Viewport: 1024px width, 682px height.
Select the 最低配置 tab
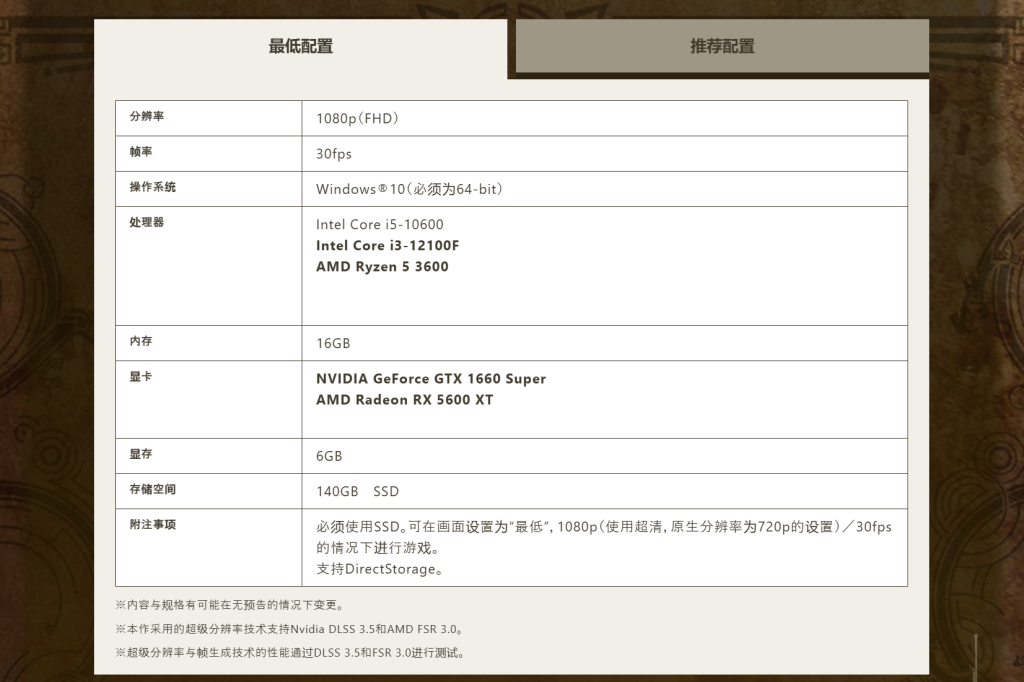click(300, 46)
